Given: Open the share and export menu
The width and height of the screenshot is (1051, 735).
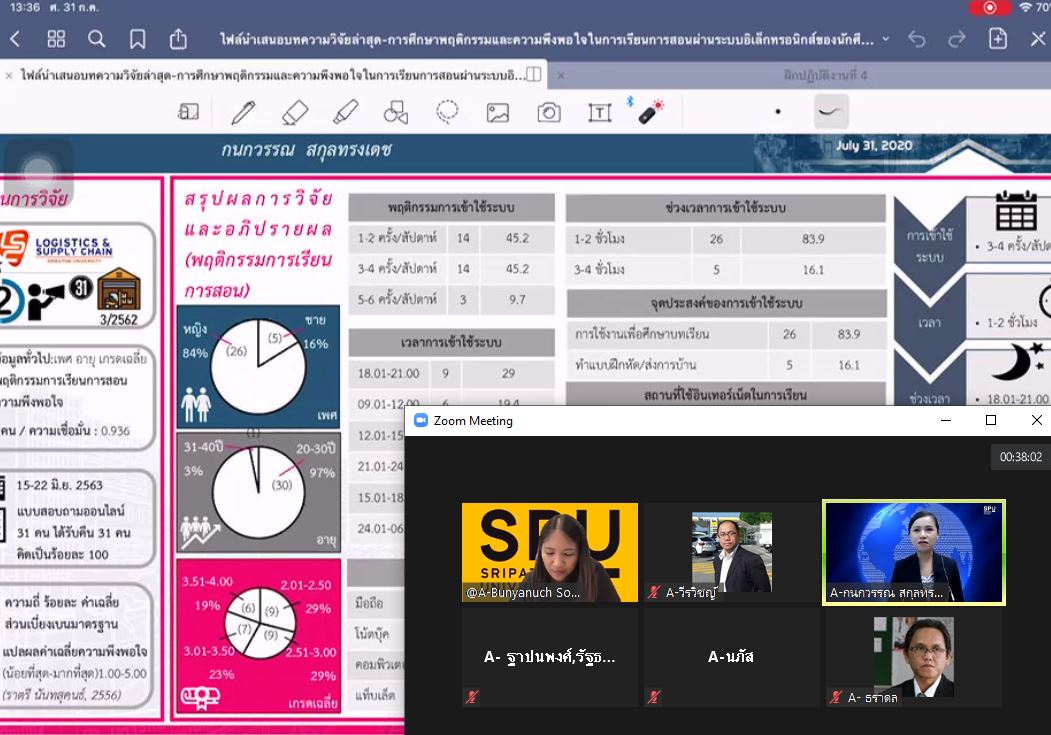Looking at the screenshot, I should click(x=178, y=39).
